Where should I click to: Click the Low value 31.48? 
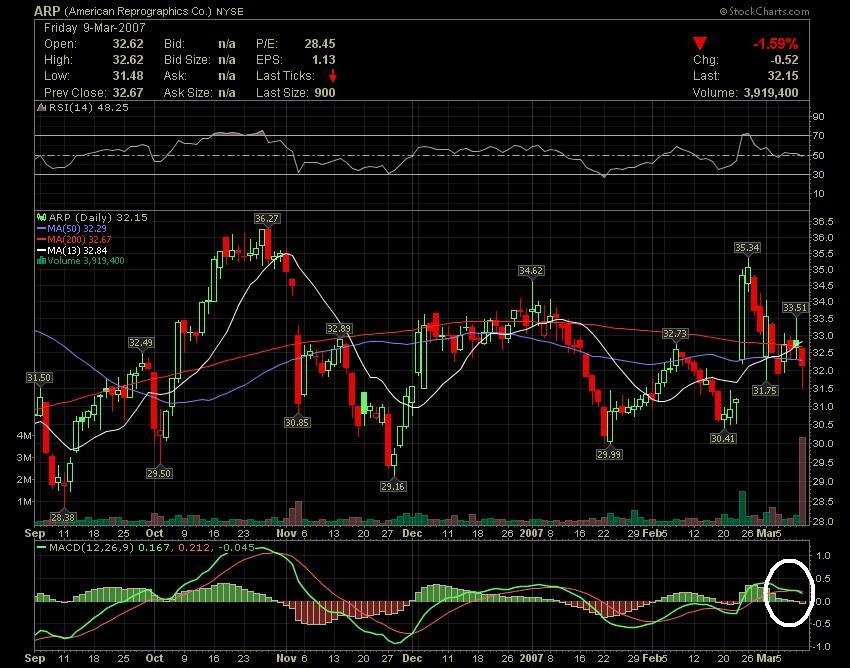(128, 76)
